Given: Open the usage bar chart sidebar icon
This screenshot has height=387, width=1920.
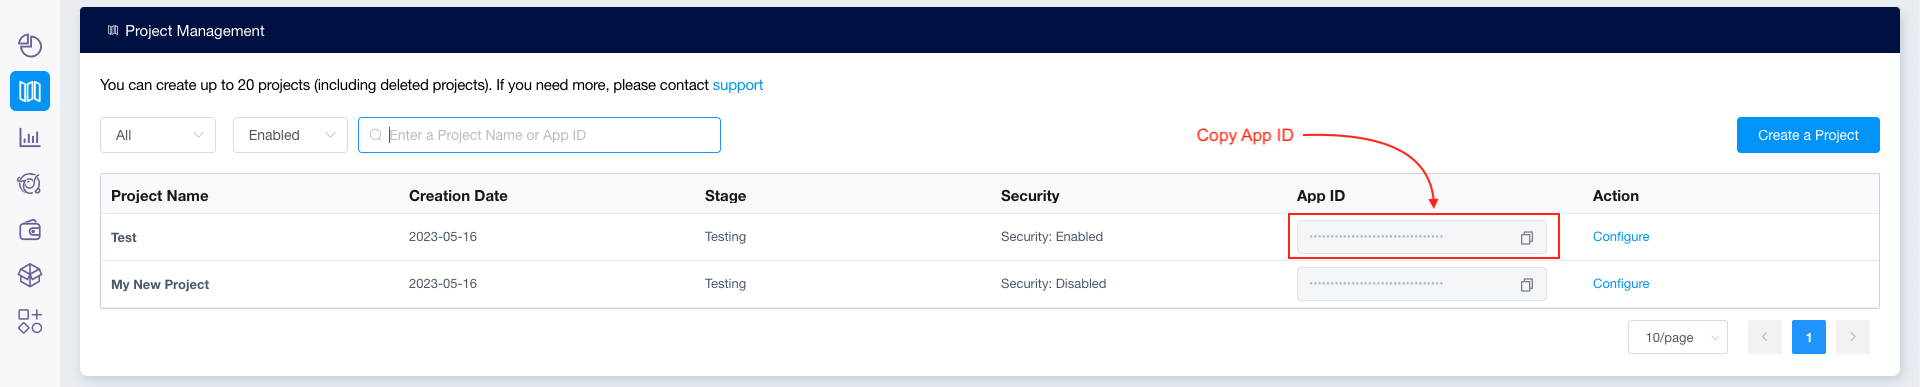Looking at the screenshot, I should pos(30,137).
